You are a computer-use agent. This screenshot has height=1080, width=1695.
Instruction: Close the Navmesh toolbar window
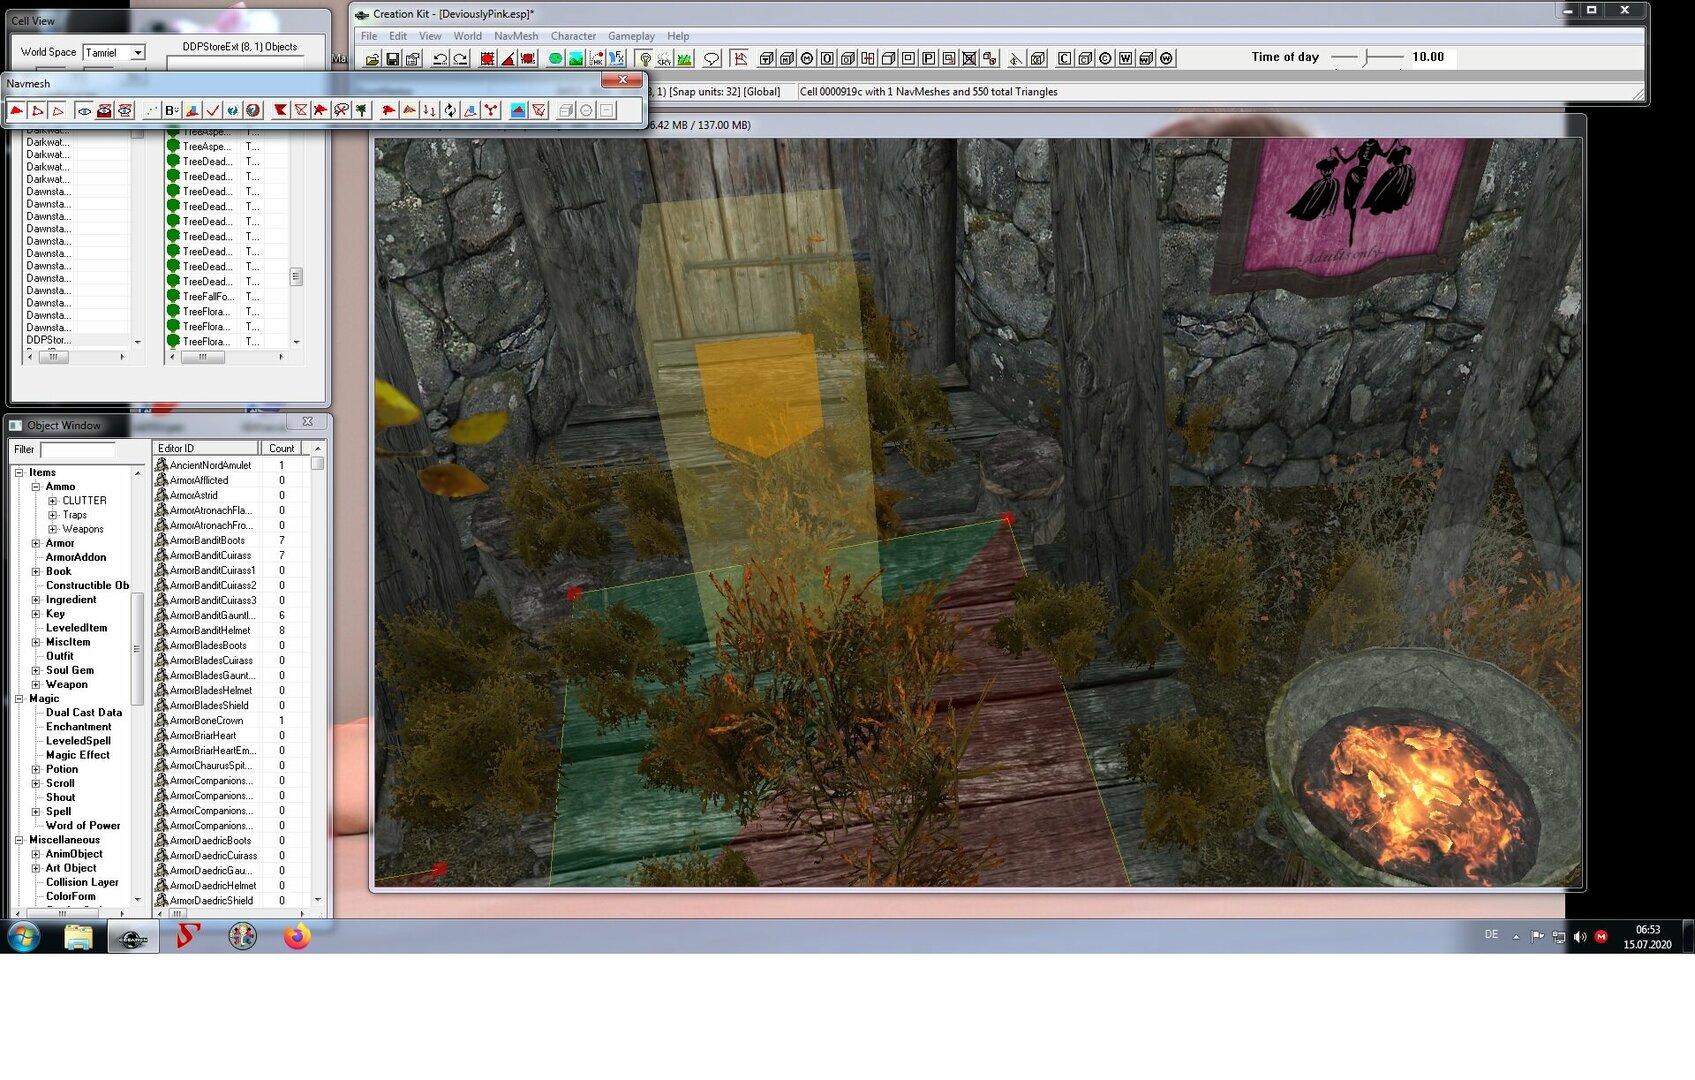[x=622, y=80]
